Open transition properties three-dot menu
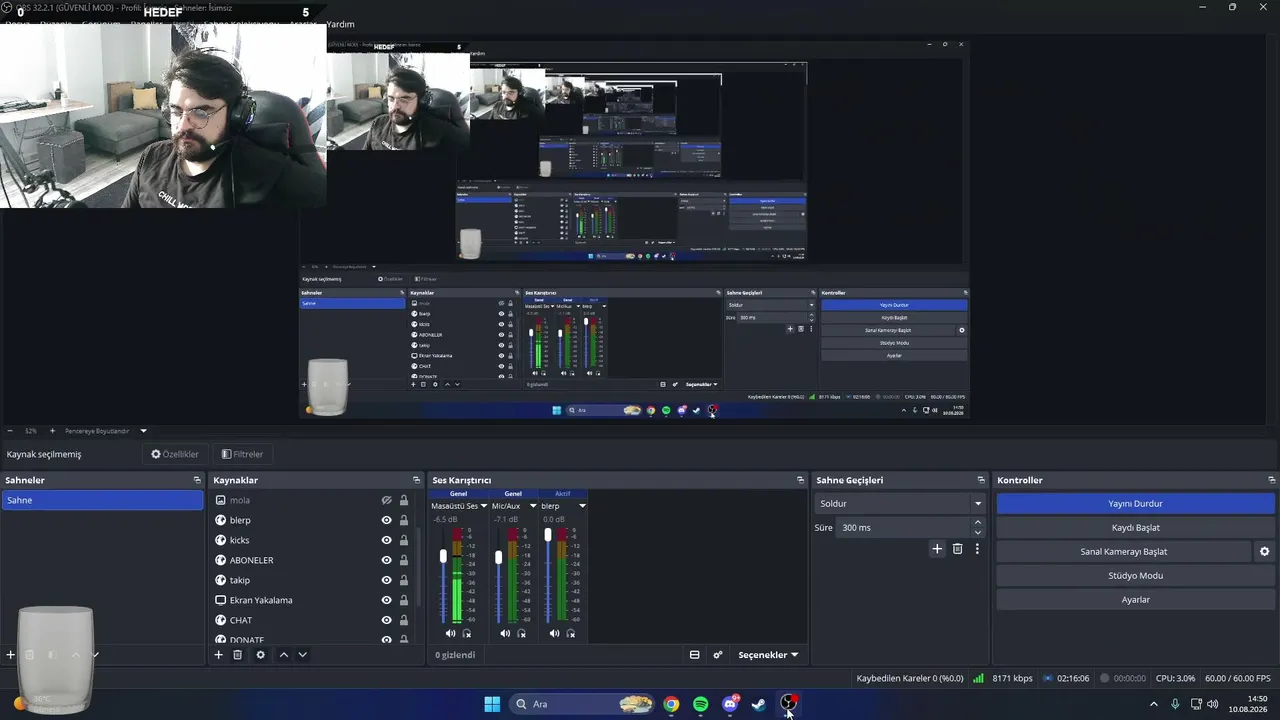This screenshot has width=1280, height=720. coord(977,549)
